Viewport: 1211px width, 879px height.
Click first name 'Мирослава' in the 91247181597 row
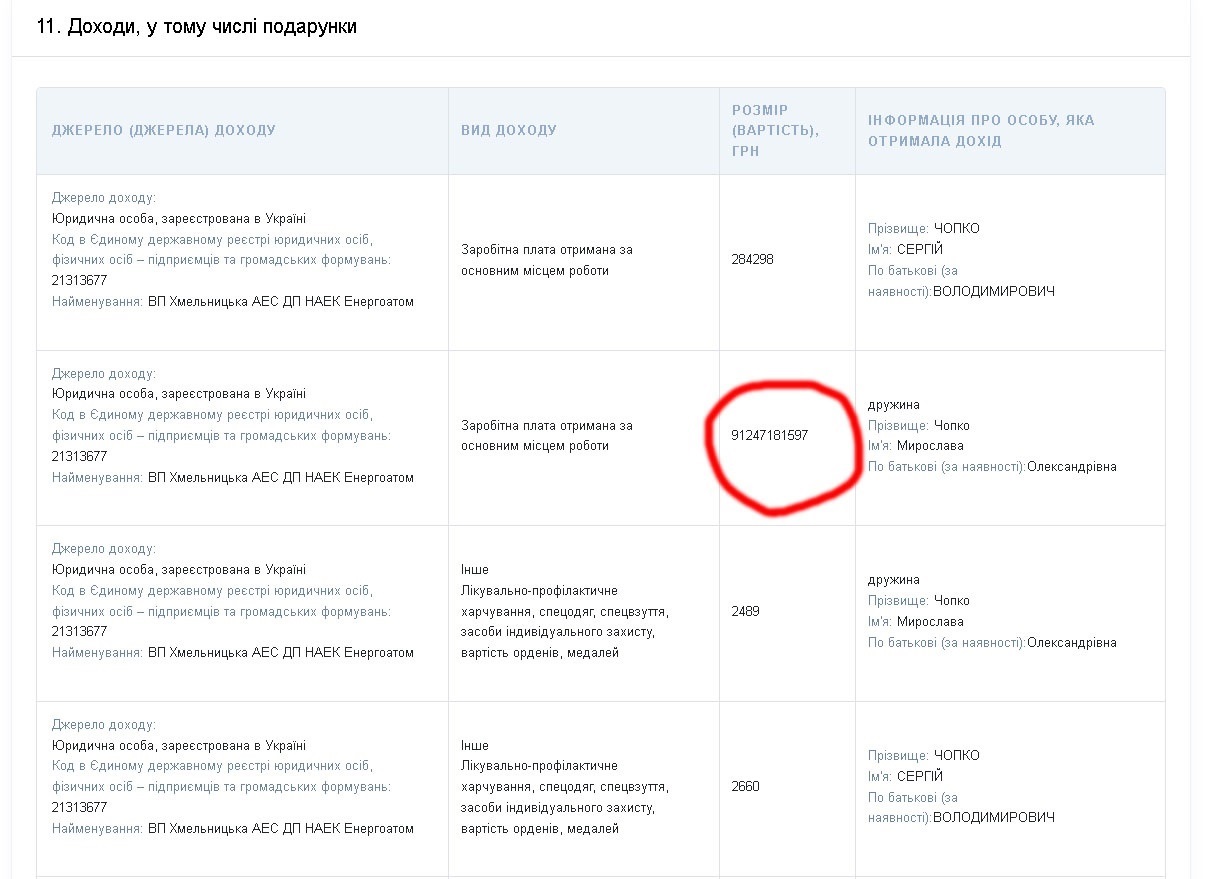[930, 446]
